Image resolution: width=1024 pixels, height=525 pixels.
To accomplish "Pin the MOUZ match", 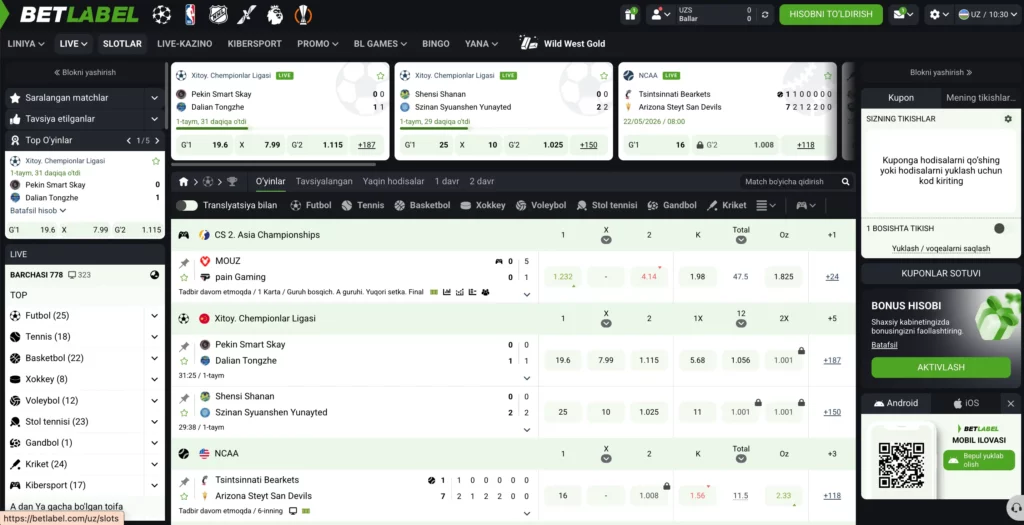I will point(184,262).
